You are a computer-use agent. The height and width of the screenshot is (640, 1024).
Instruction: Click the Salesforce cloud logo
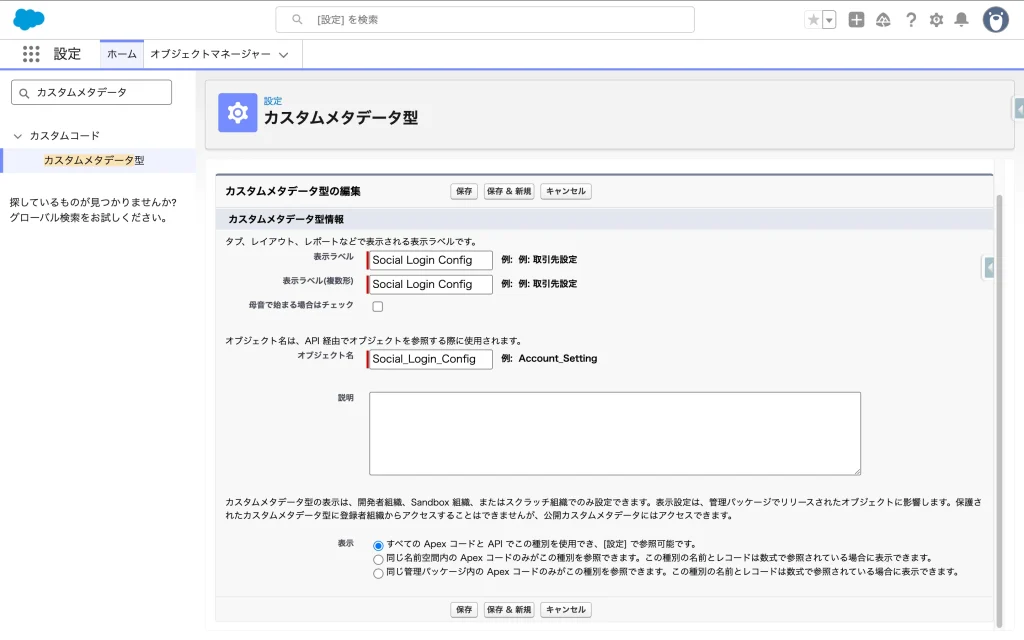(29, 19)
